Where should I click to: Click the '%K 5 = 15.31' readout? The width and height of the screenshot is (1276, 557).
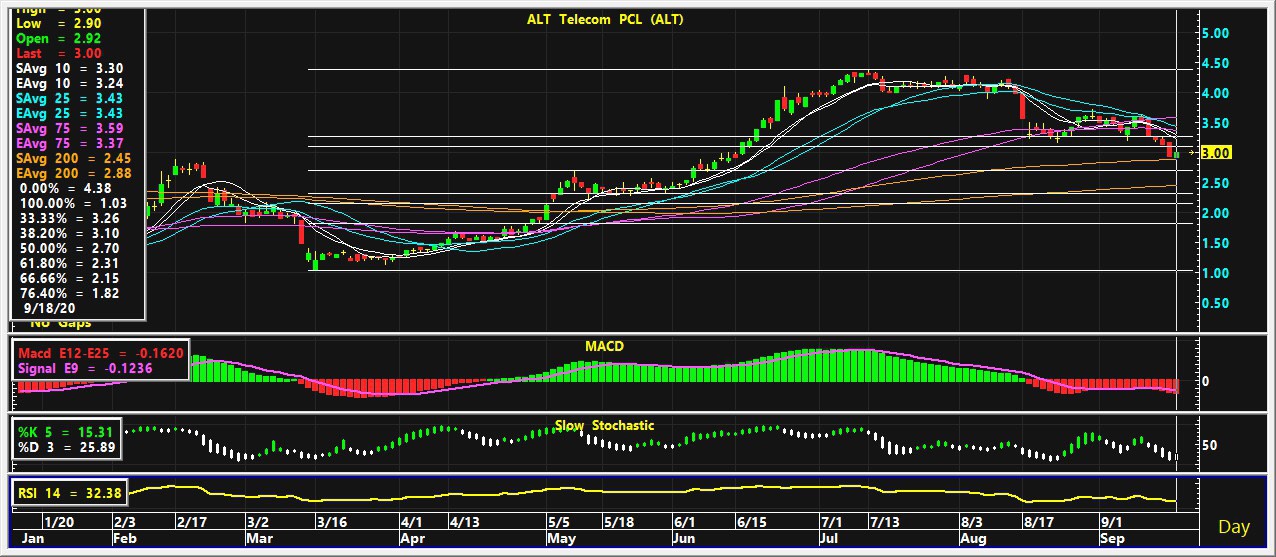(67, 431)
